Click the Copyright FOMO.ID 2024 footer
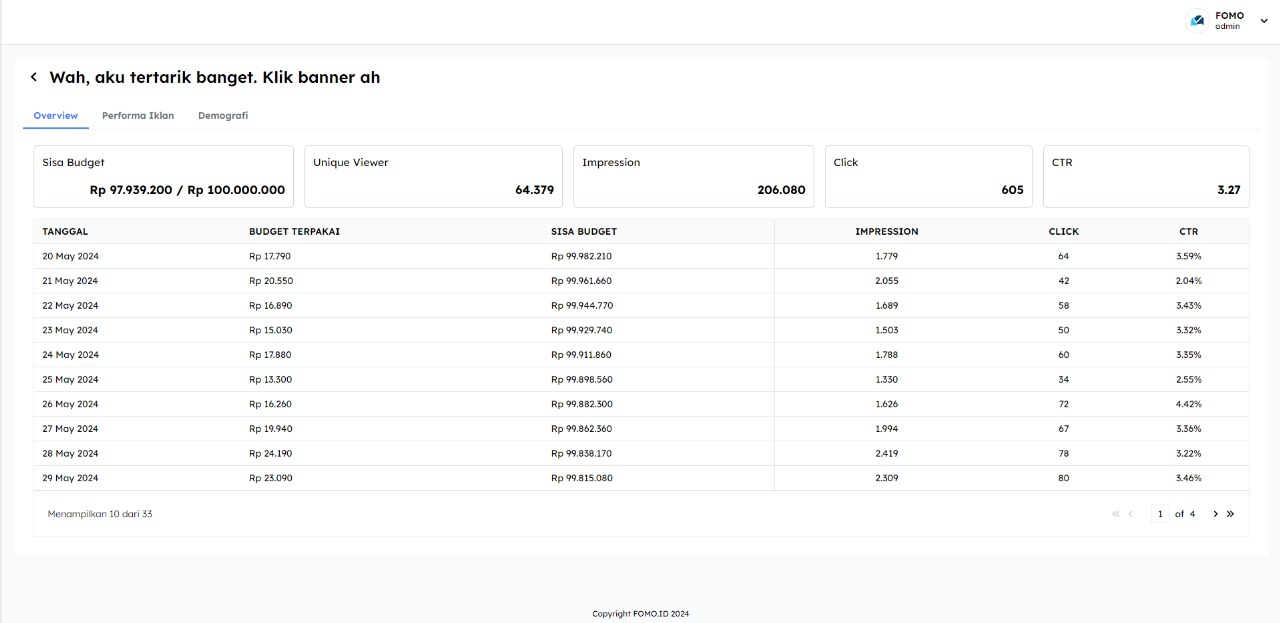 pyautogui.click(x=640, y=614)
